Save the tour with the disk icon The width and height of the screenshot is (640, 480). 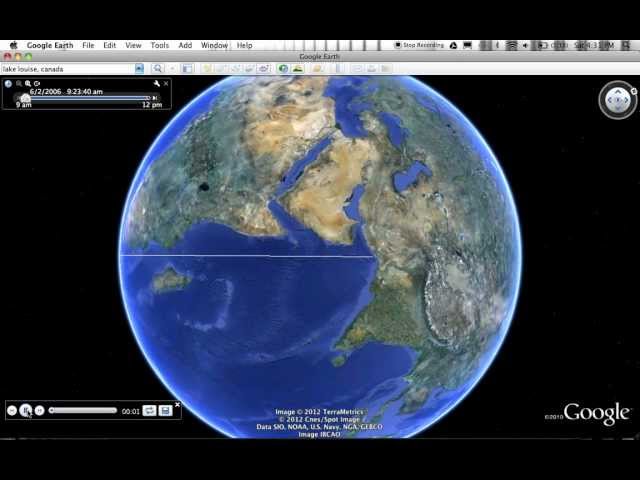[x=165, y=411]
